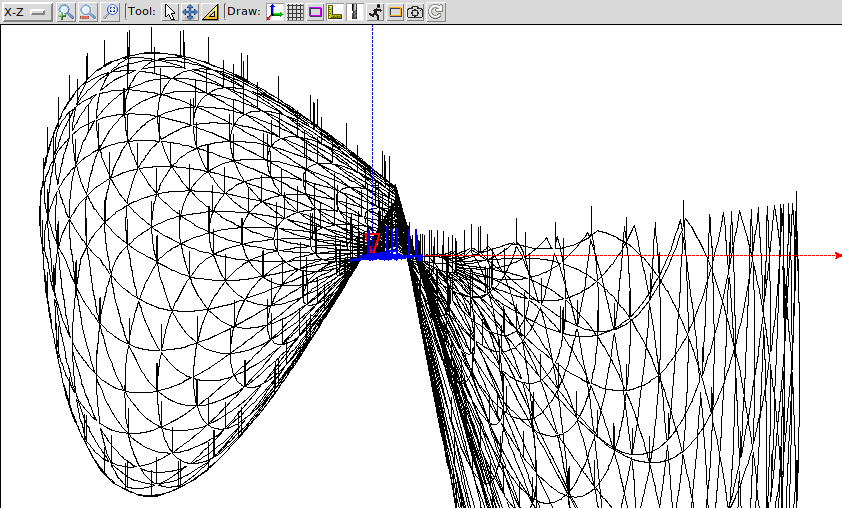Click the "Tool:" toolbar label
The height and width of the screenshot is (508, 842).
[x=141, y=12]
